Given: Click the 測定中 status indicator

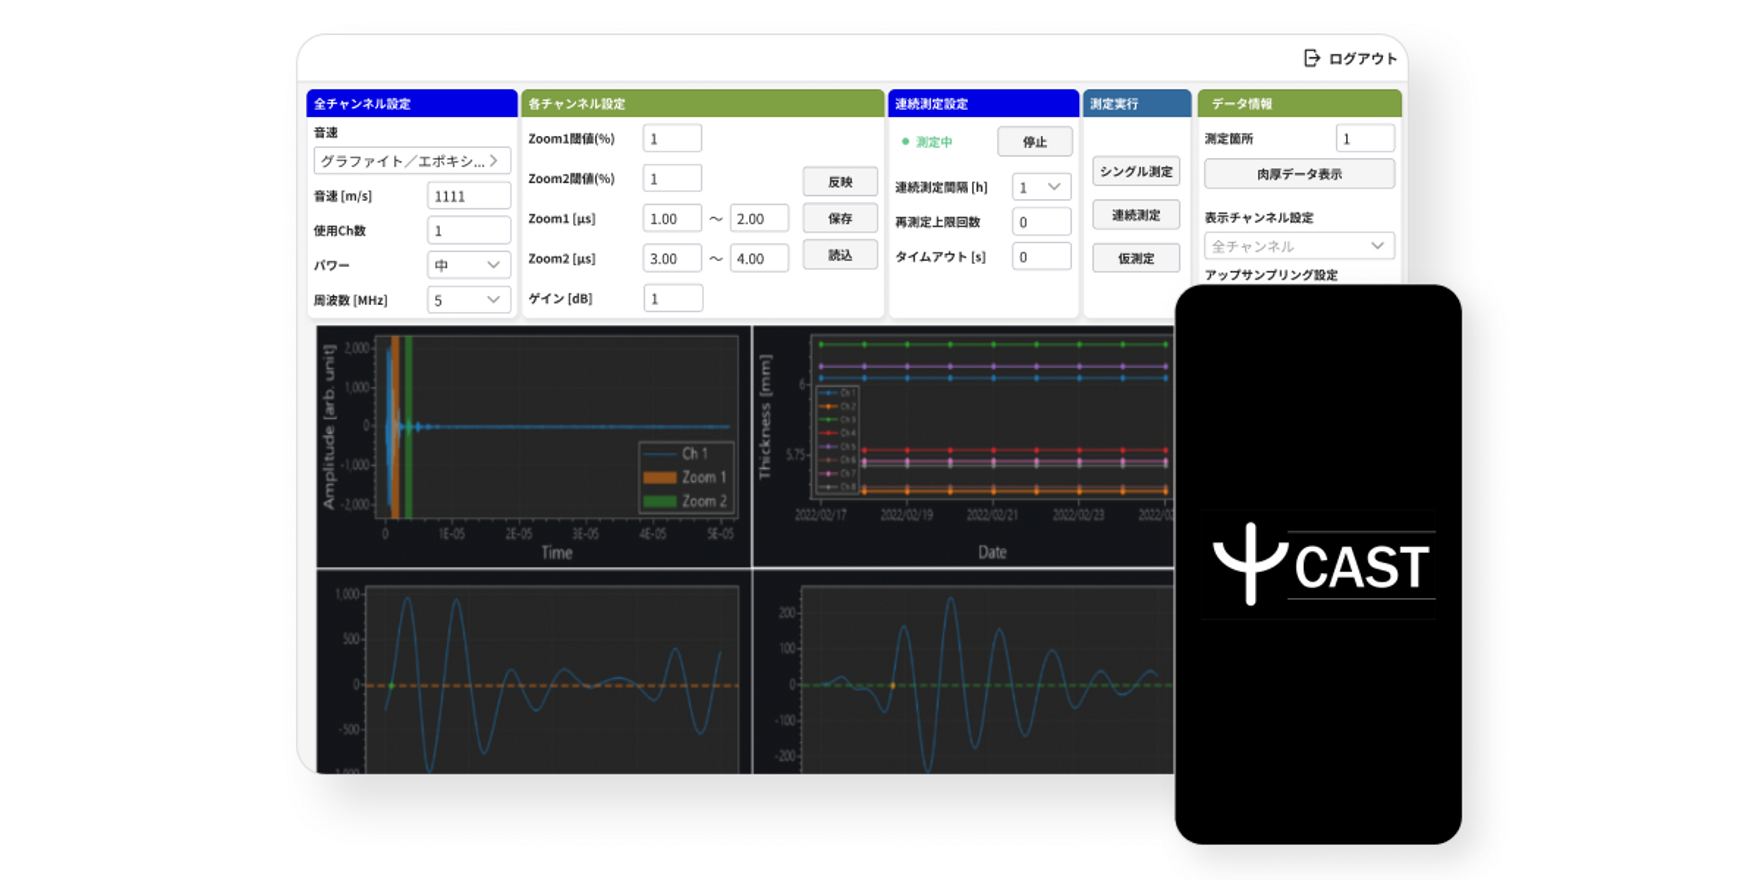Looking at the screenshot, I should (x=927, y=142).
